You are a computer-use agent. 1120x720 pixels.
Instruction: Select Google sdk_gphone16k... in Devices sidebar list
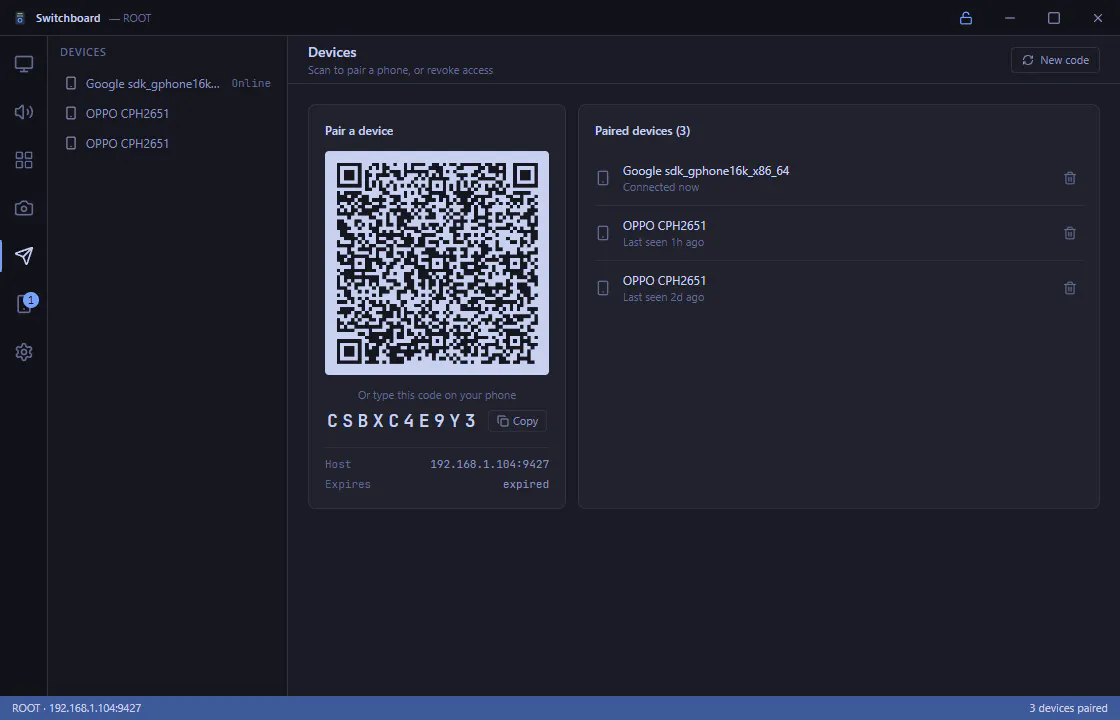click(x=167, y=84)
